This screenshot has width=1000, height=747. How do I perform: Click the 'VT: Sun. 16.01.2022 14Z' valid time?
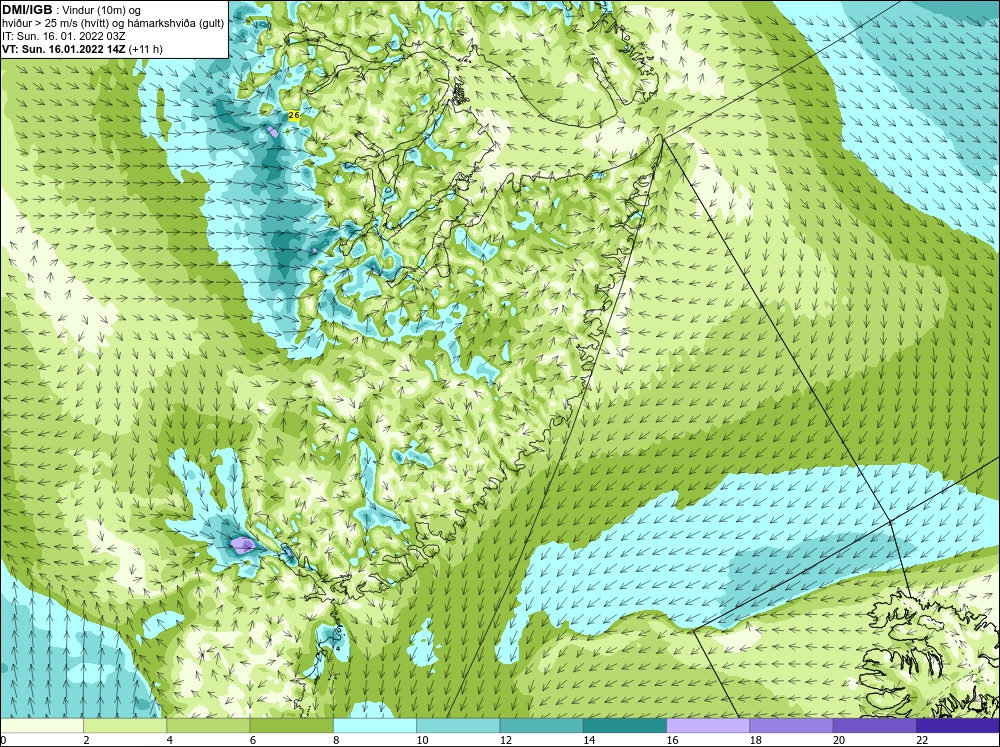tap(64, 49)
